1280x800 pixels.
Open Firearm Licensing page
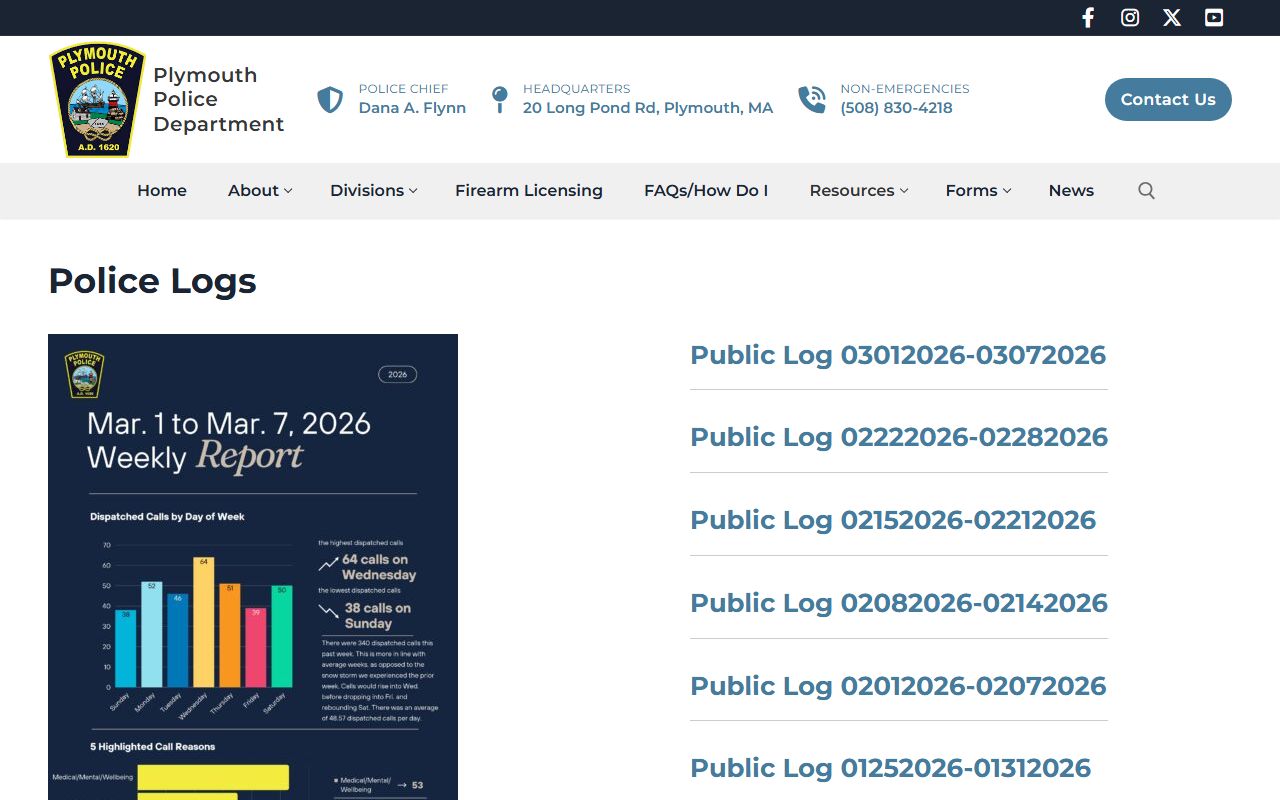pyautogui.click(x=529, y=191)
